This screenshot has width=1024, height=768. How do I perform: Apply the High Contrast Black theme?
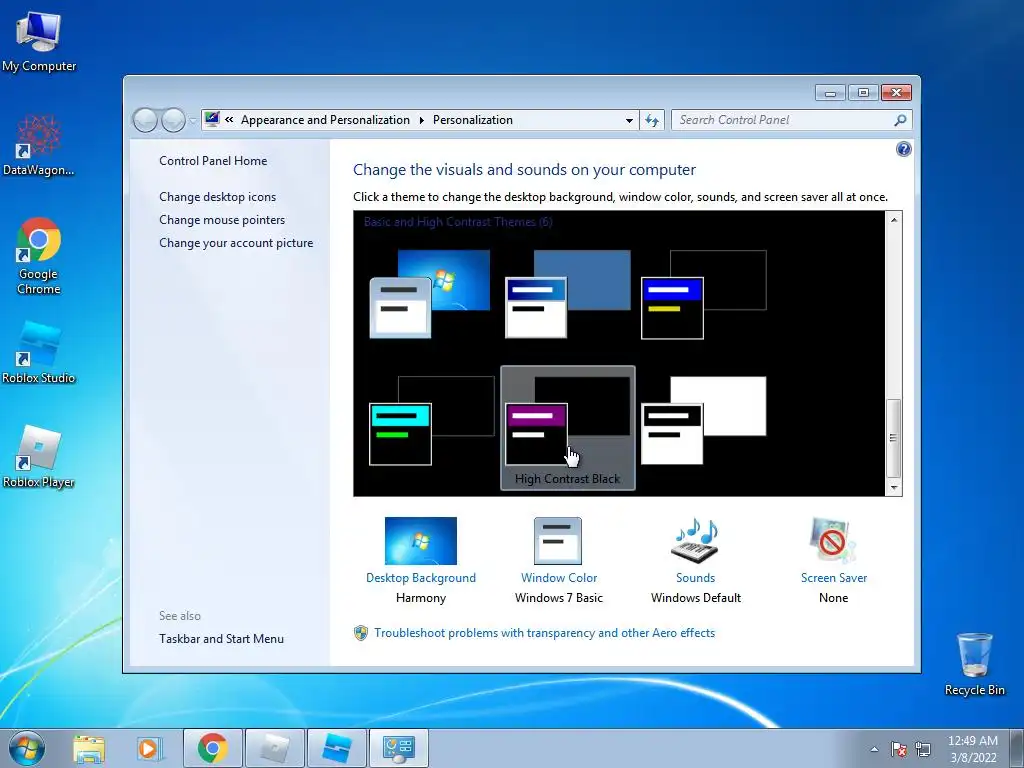click(568, 428)
